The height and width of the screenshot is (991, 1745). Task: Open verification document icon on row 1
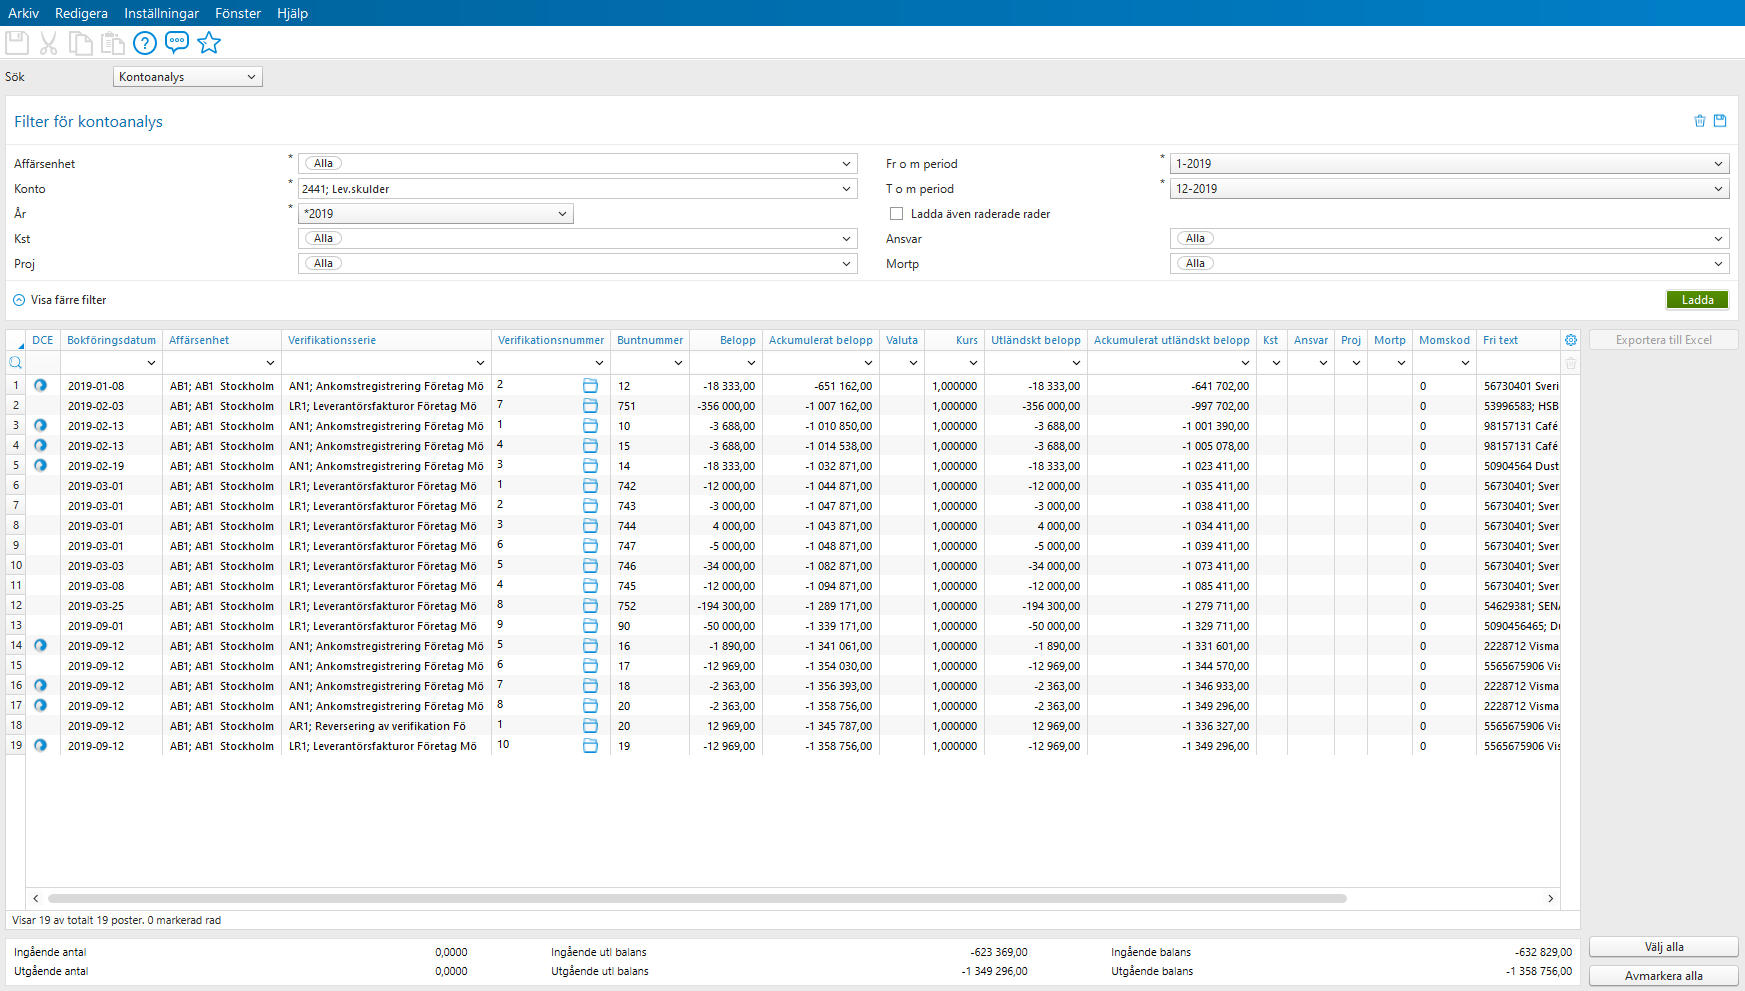pyautogui.click(x=591, y=385)
